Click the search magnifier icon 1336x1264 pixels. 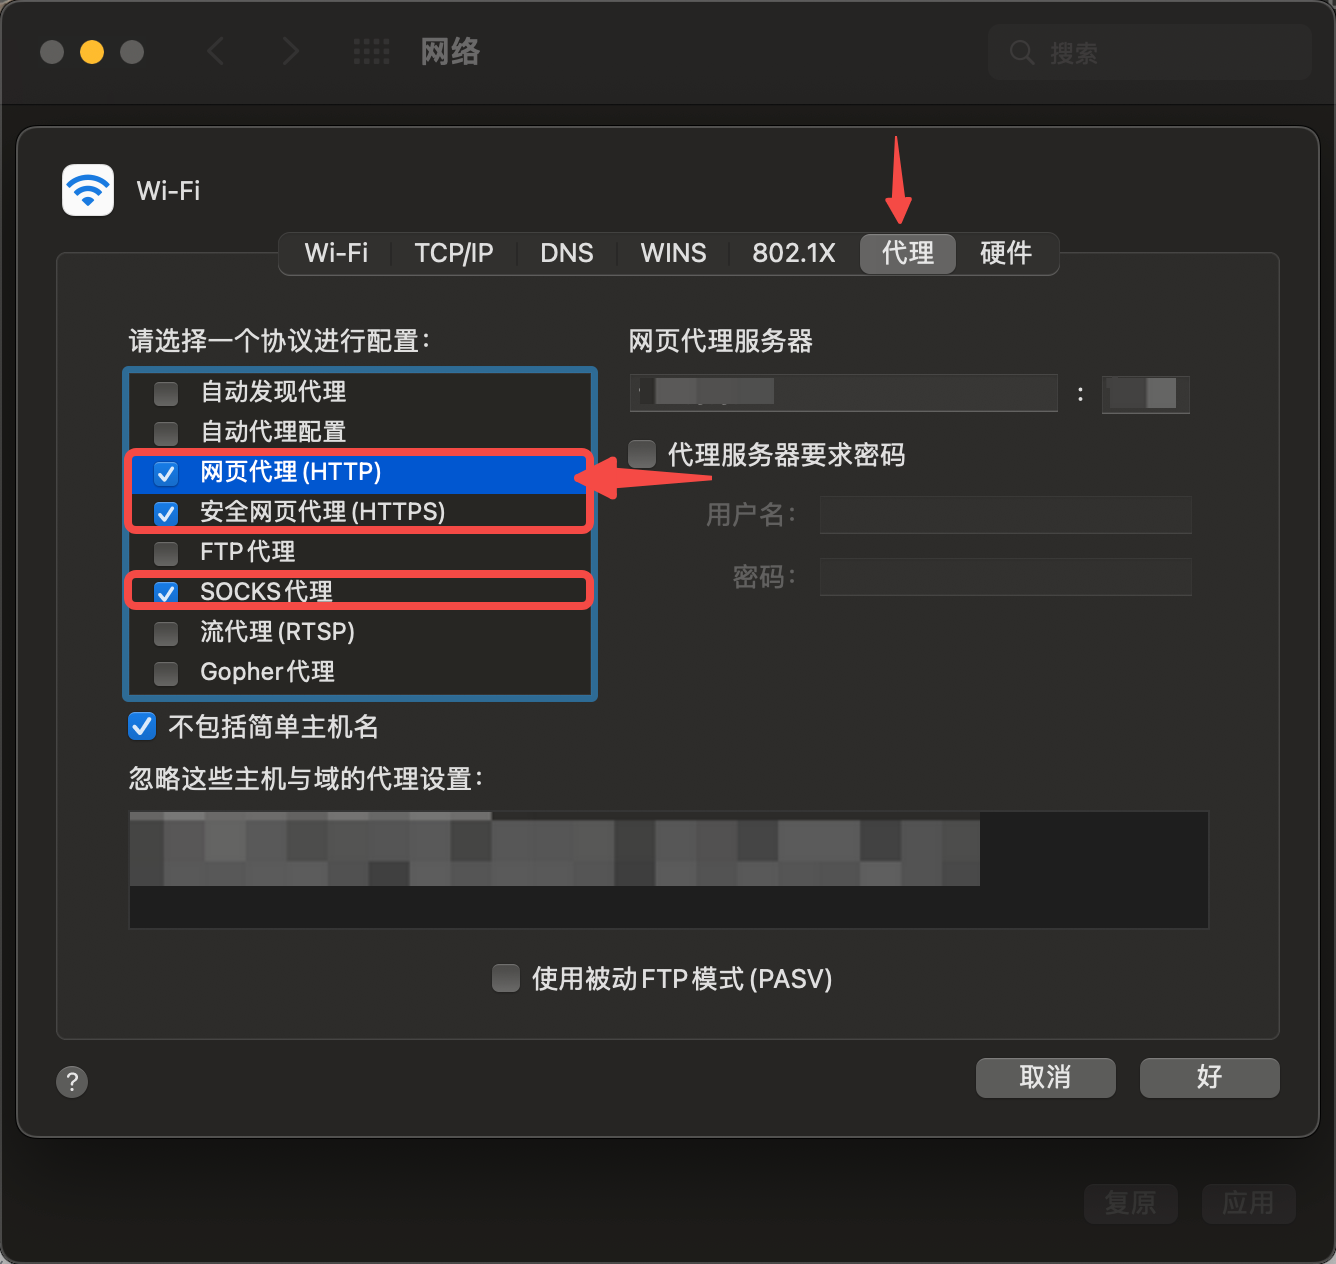pyautogui.click(x=1022, y=52)
